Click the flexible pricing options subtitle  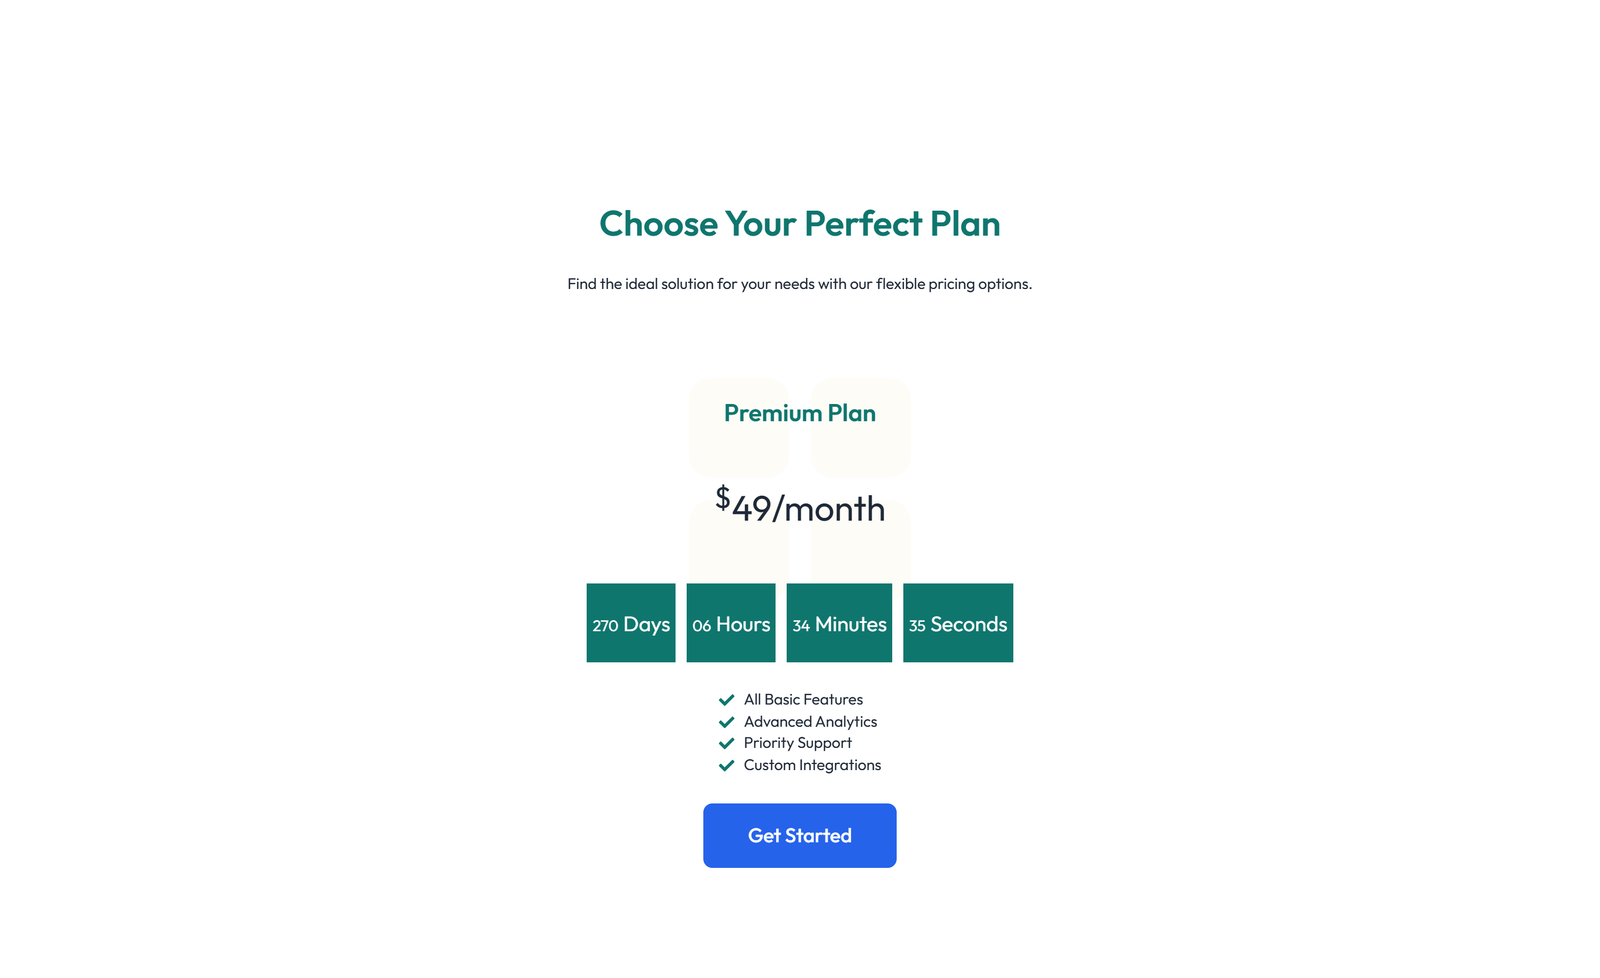click(x=799, y=284)
